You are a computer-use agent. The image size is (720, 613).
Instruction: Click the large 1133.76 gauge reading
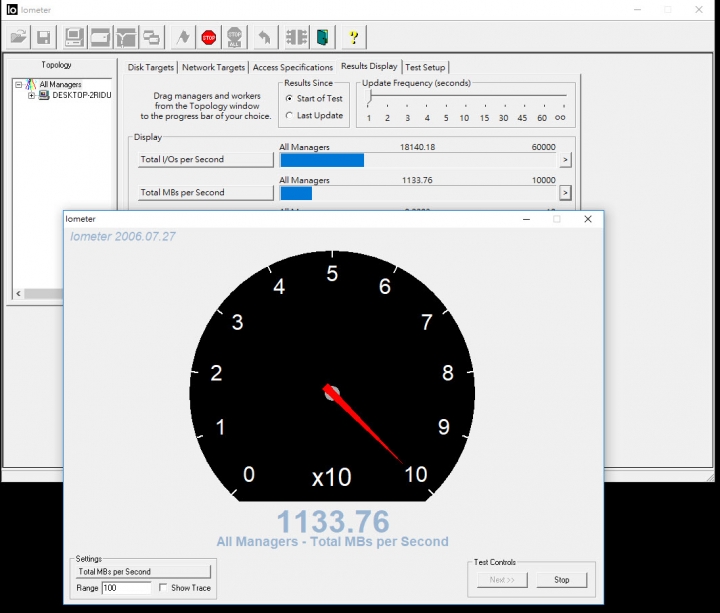click(x=333, y=522)
